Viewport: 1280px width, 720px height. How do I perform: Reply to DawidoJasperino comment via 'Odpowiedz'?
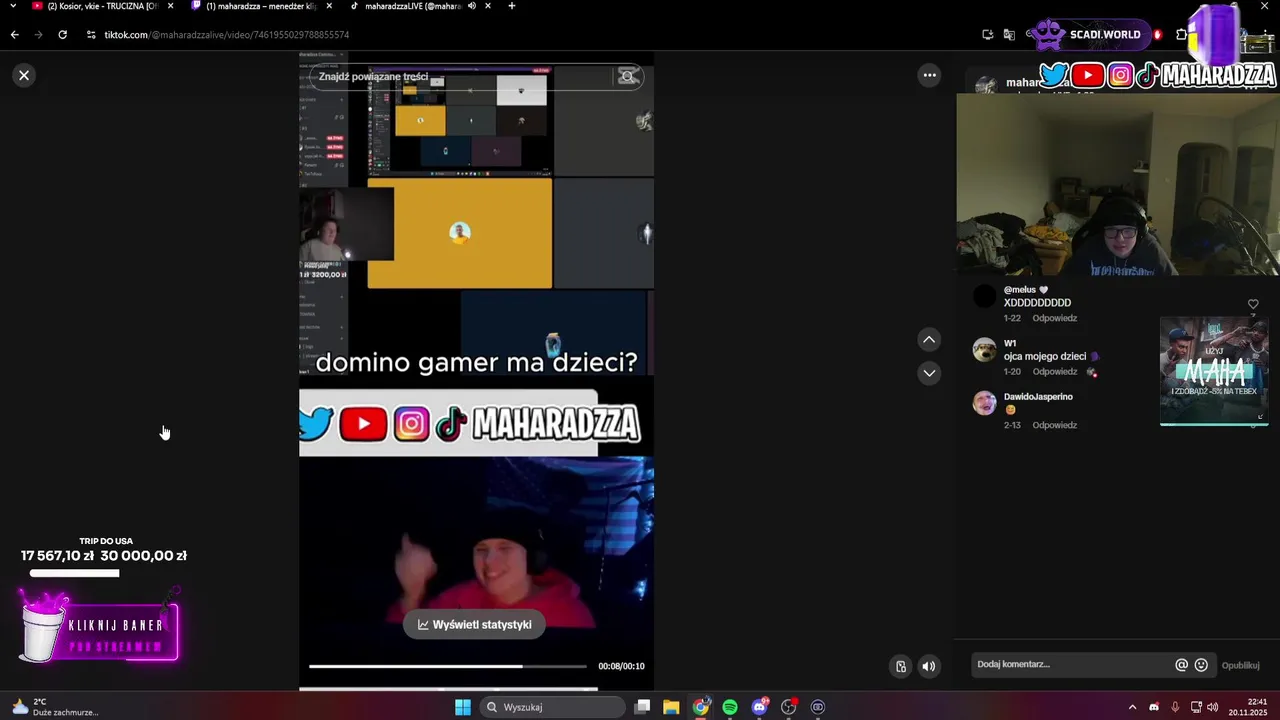click(x=1055, y=425)
